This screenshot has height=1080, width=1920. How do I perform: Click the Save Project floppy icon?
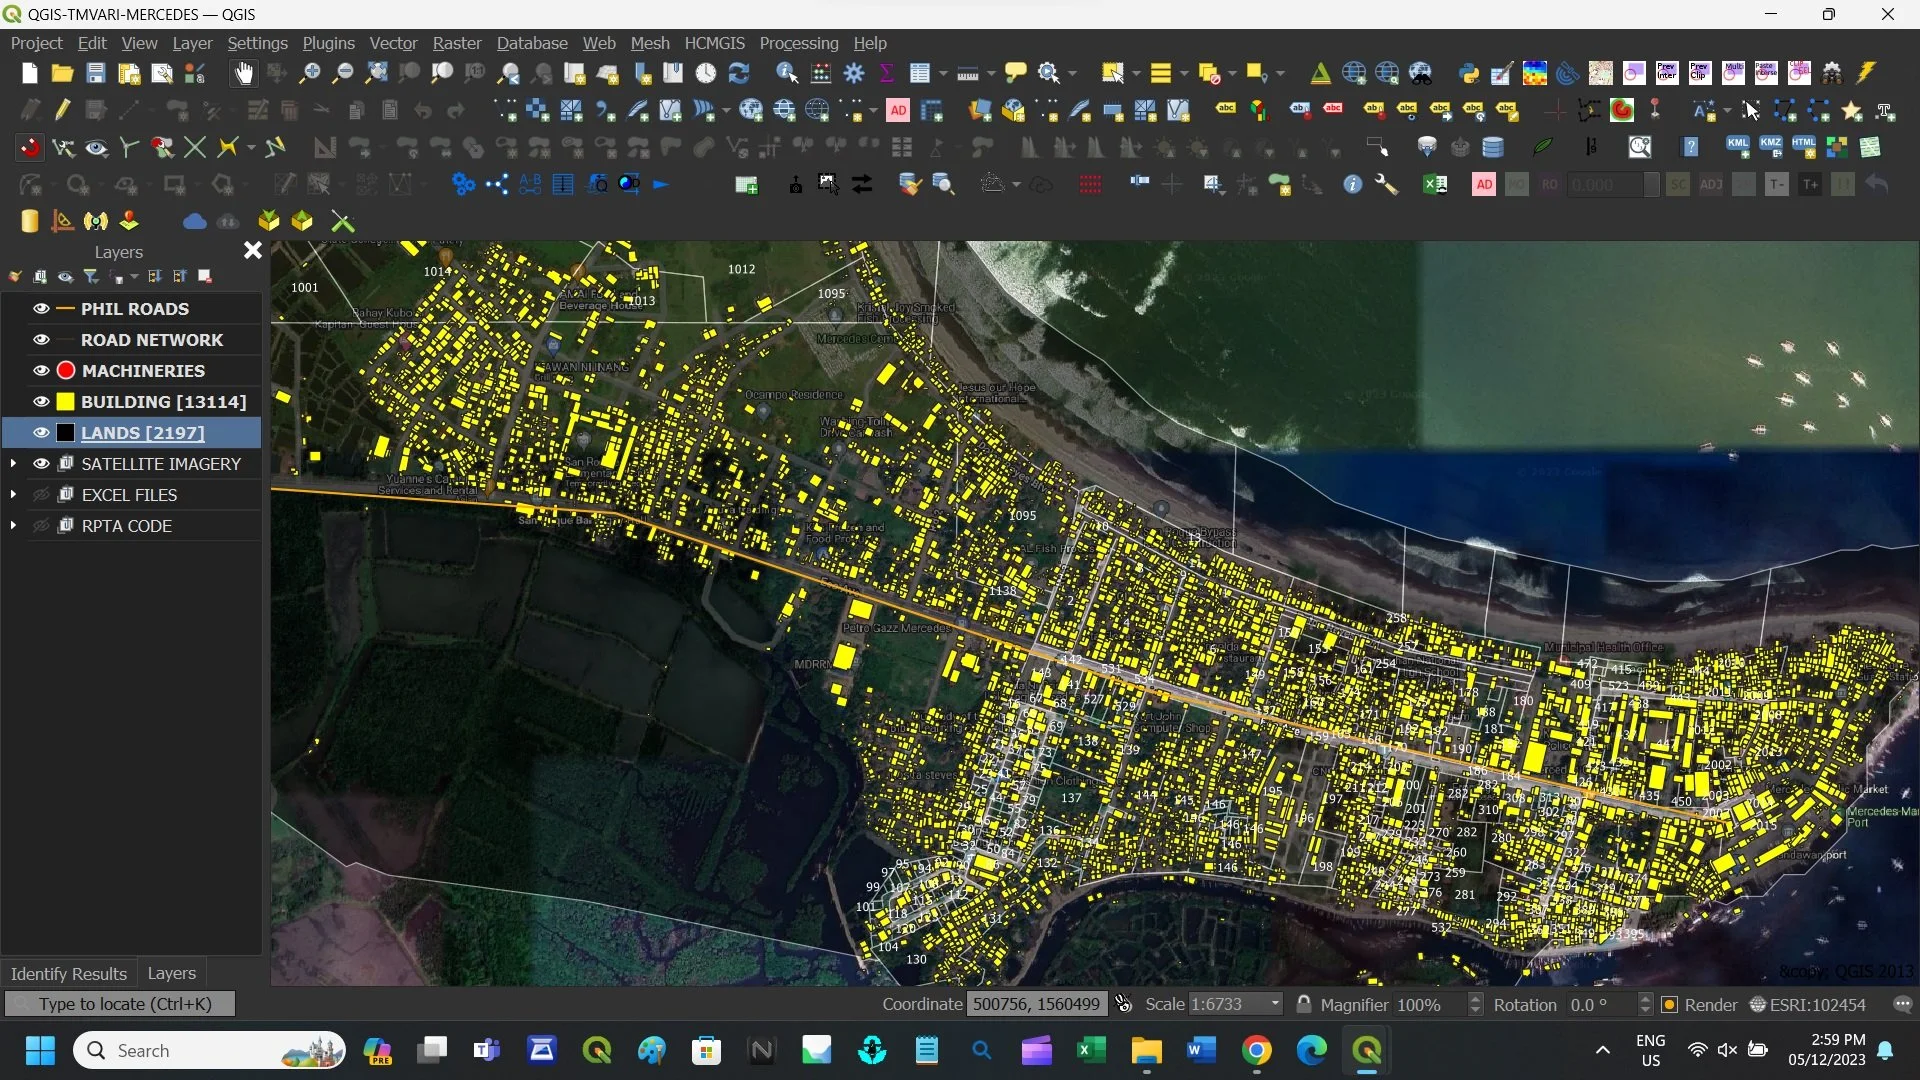95,73
